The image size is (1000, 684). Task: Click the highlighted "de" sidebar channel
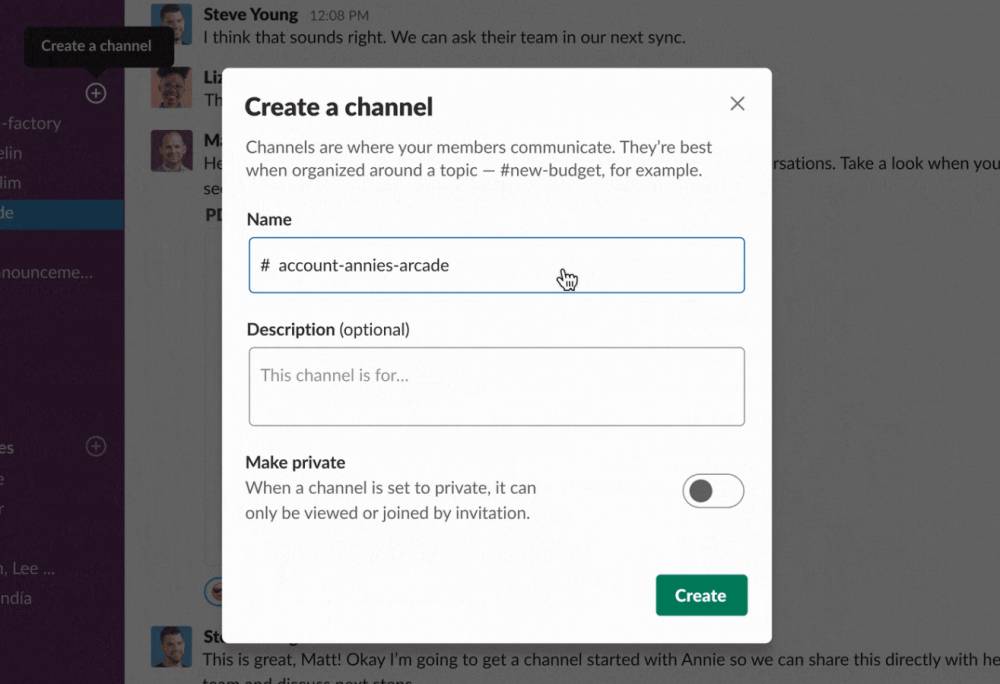62,213
